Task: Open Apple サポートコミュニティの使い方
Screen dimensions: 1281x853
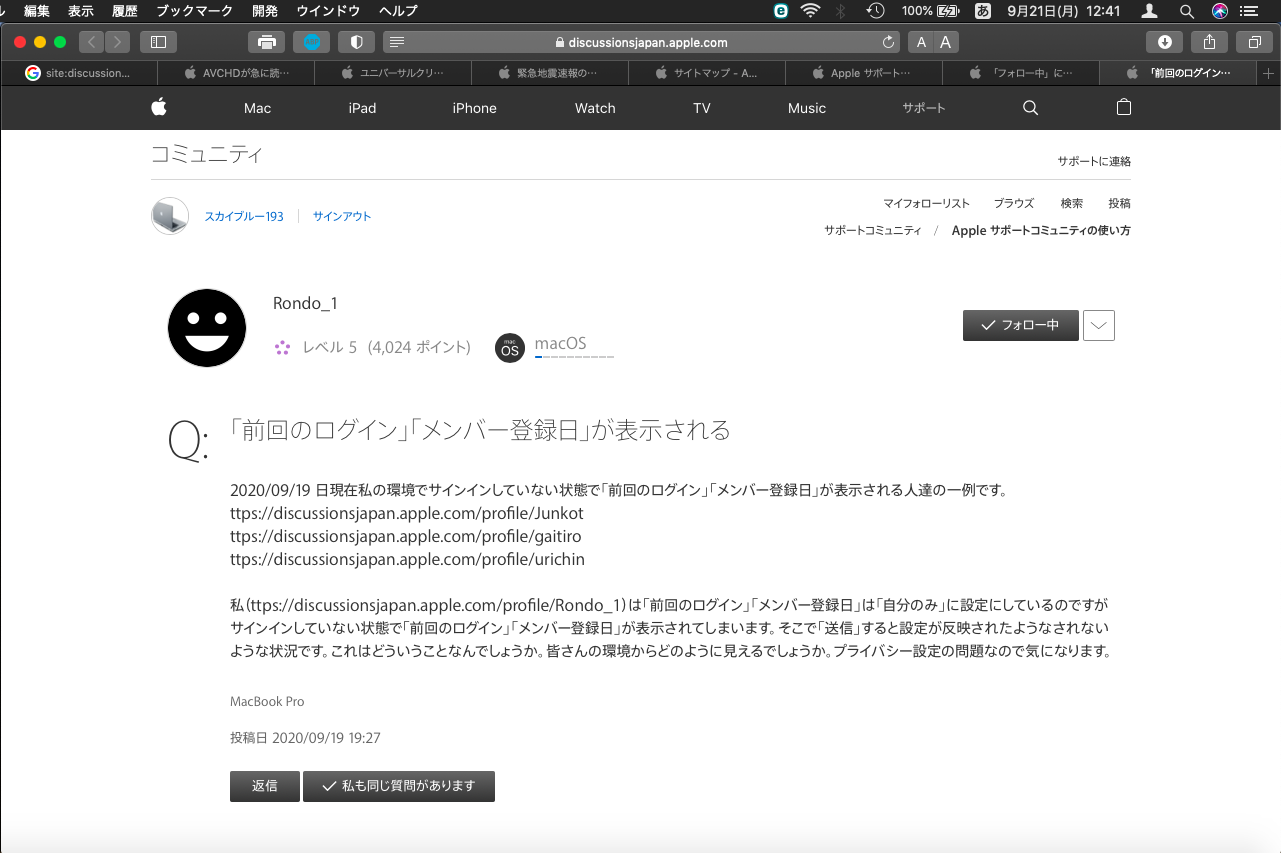Action: tap(1041, 230)
